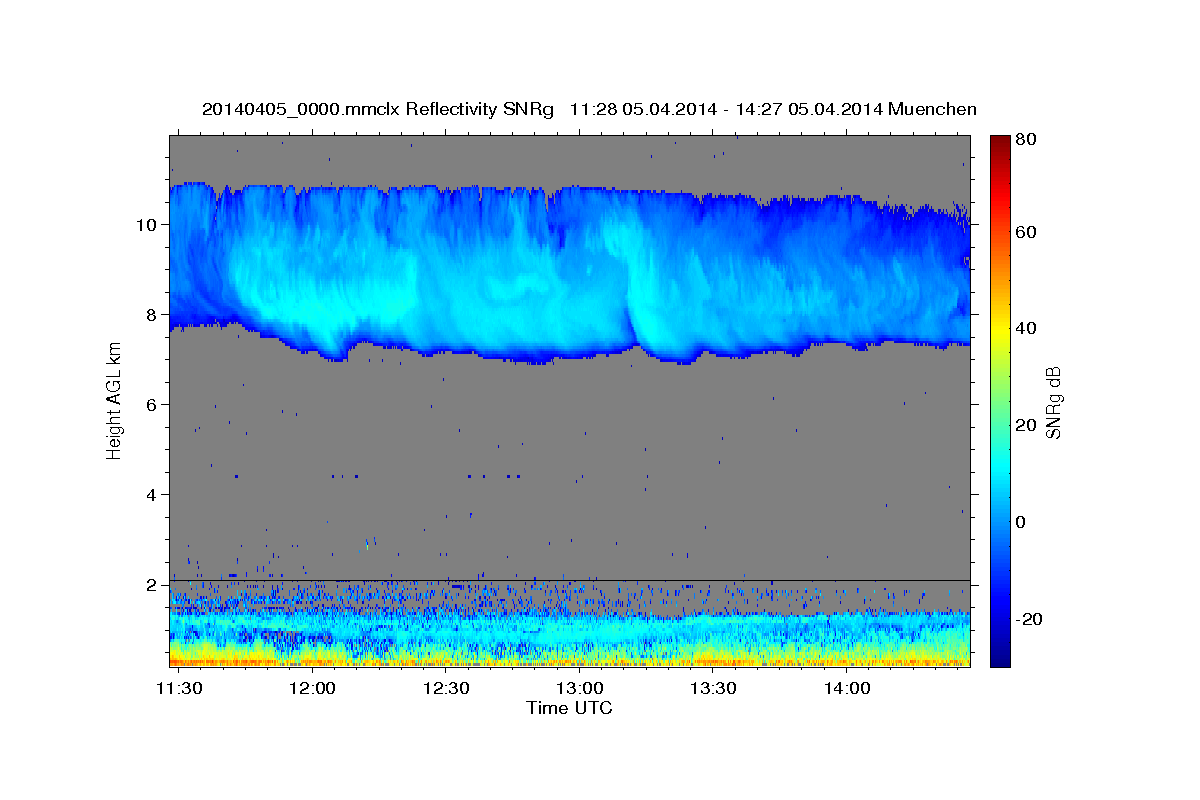Select the 13:00 time axis label
Image resolution: width=1200 pixels, height=800 pixels.
[x=579, y=689]
